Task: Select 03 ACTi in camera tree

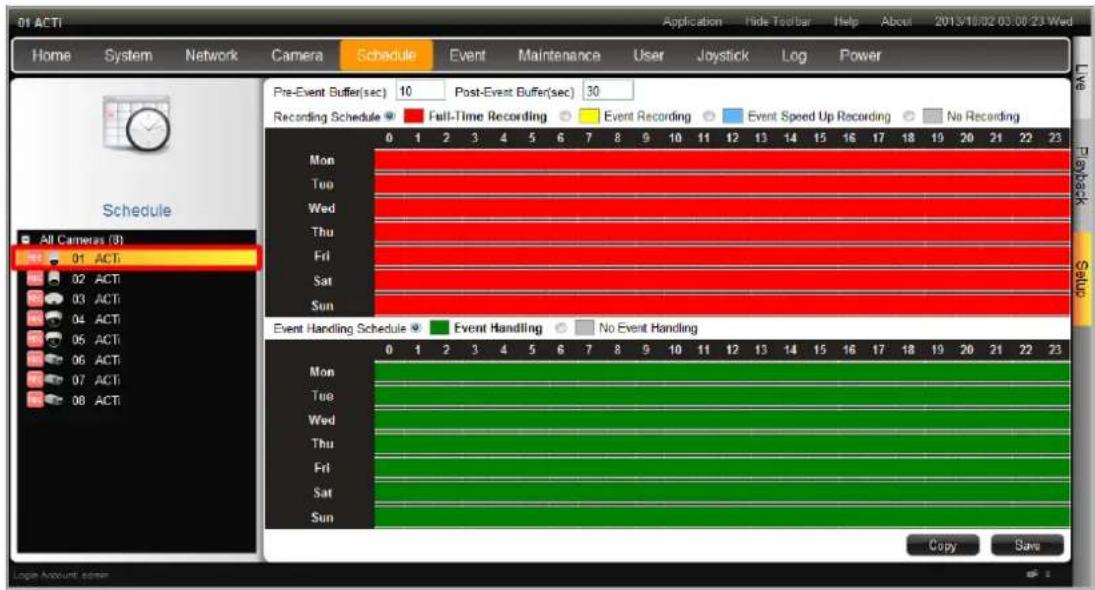Action: pyautogui.click(x=136, y=299)
